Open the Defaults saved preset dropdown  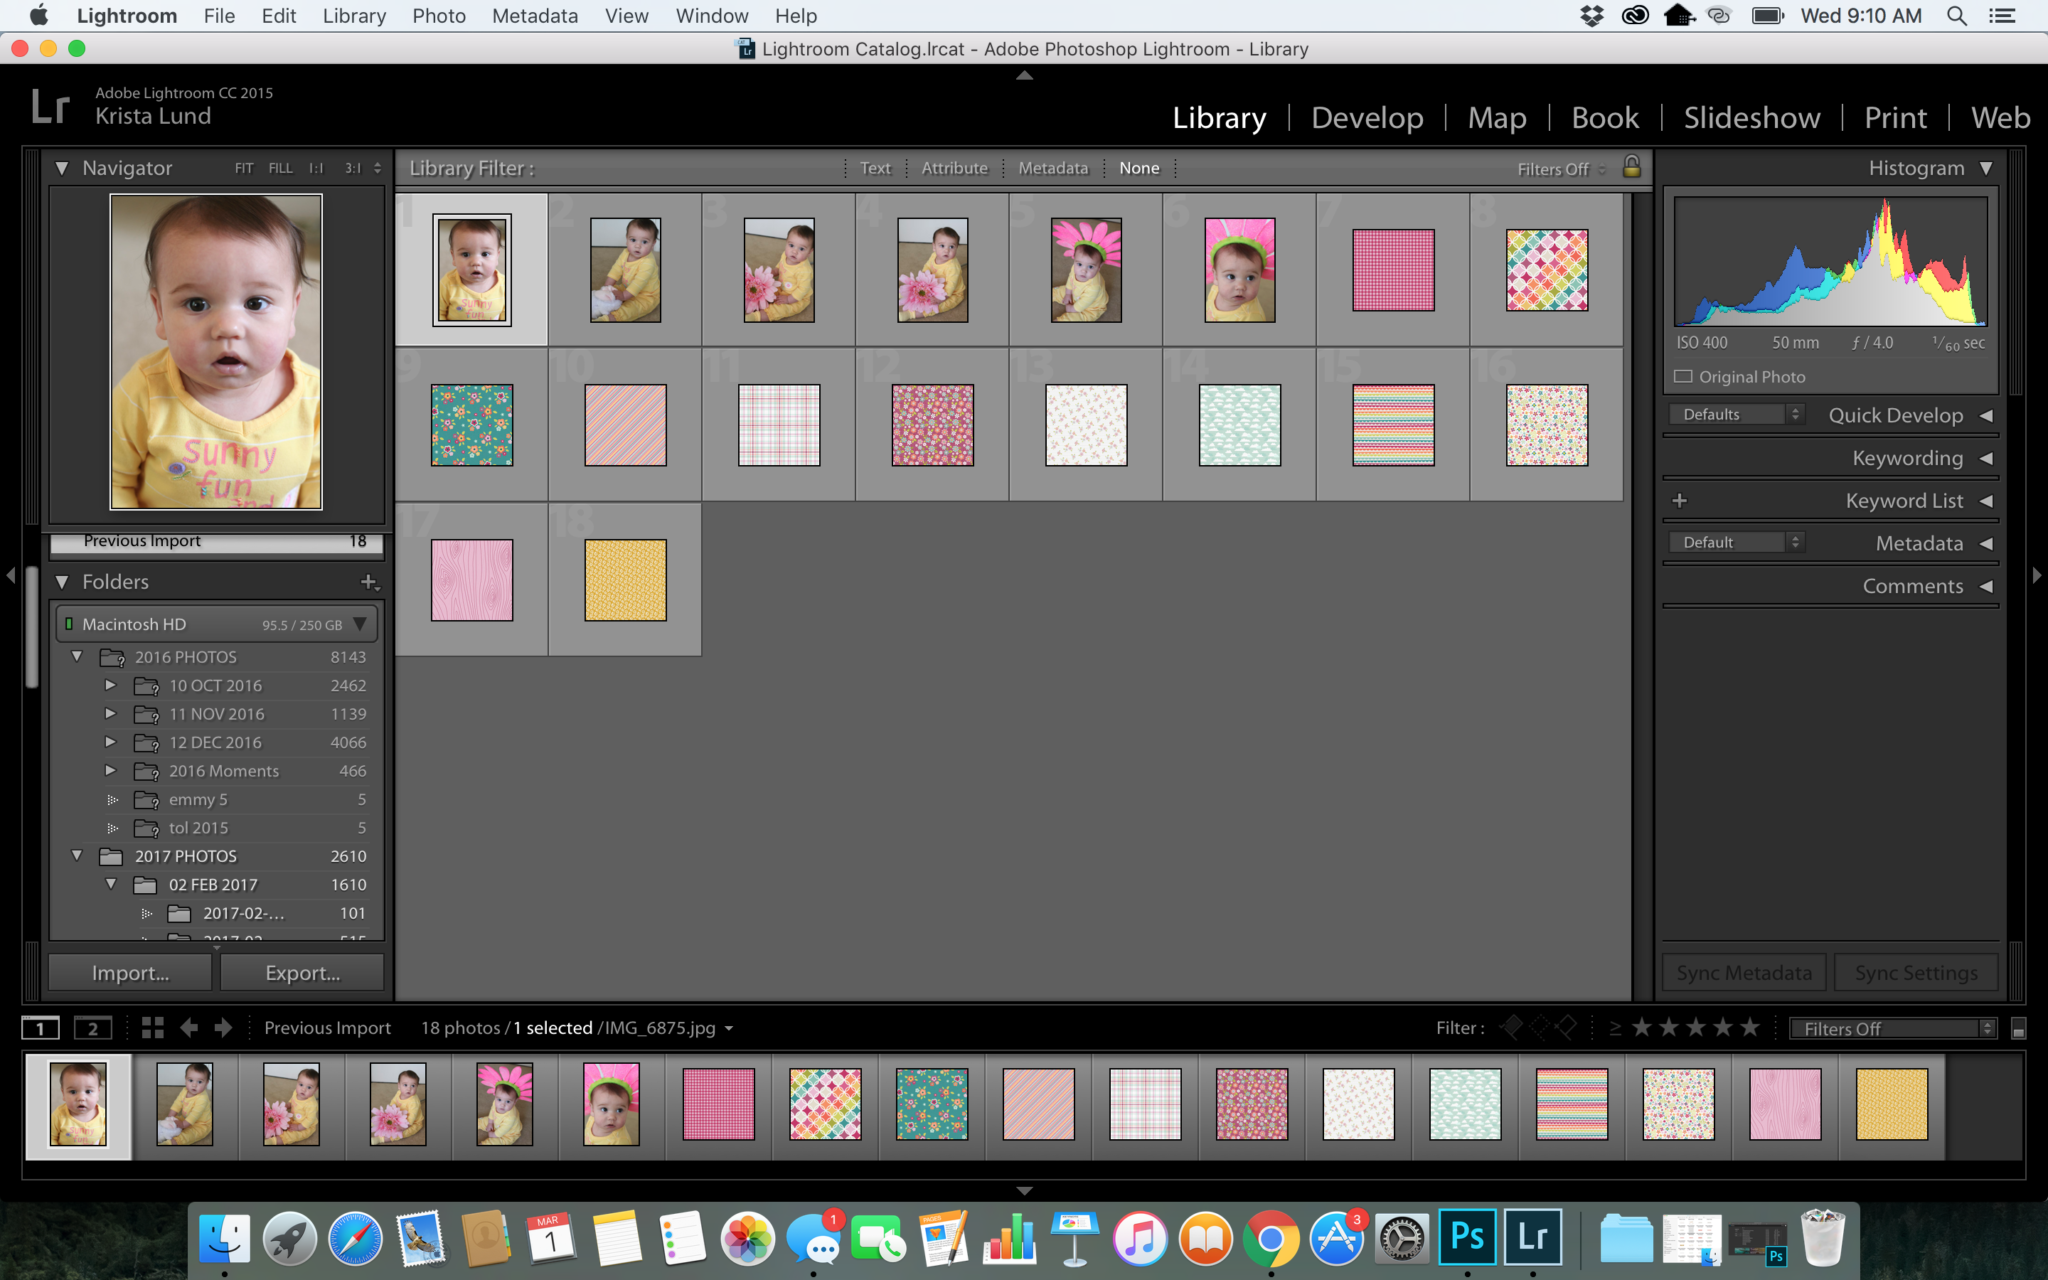(x=1737, y=414)
